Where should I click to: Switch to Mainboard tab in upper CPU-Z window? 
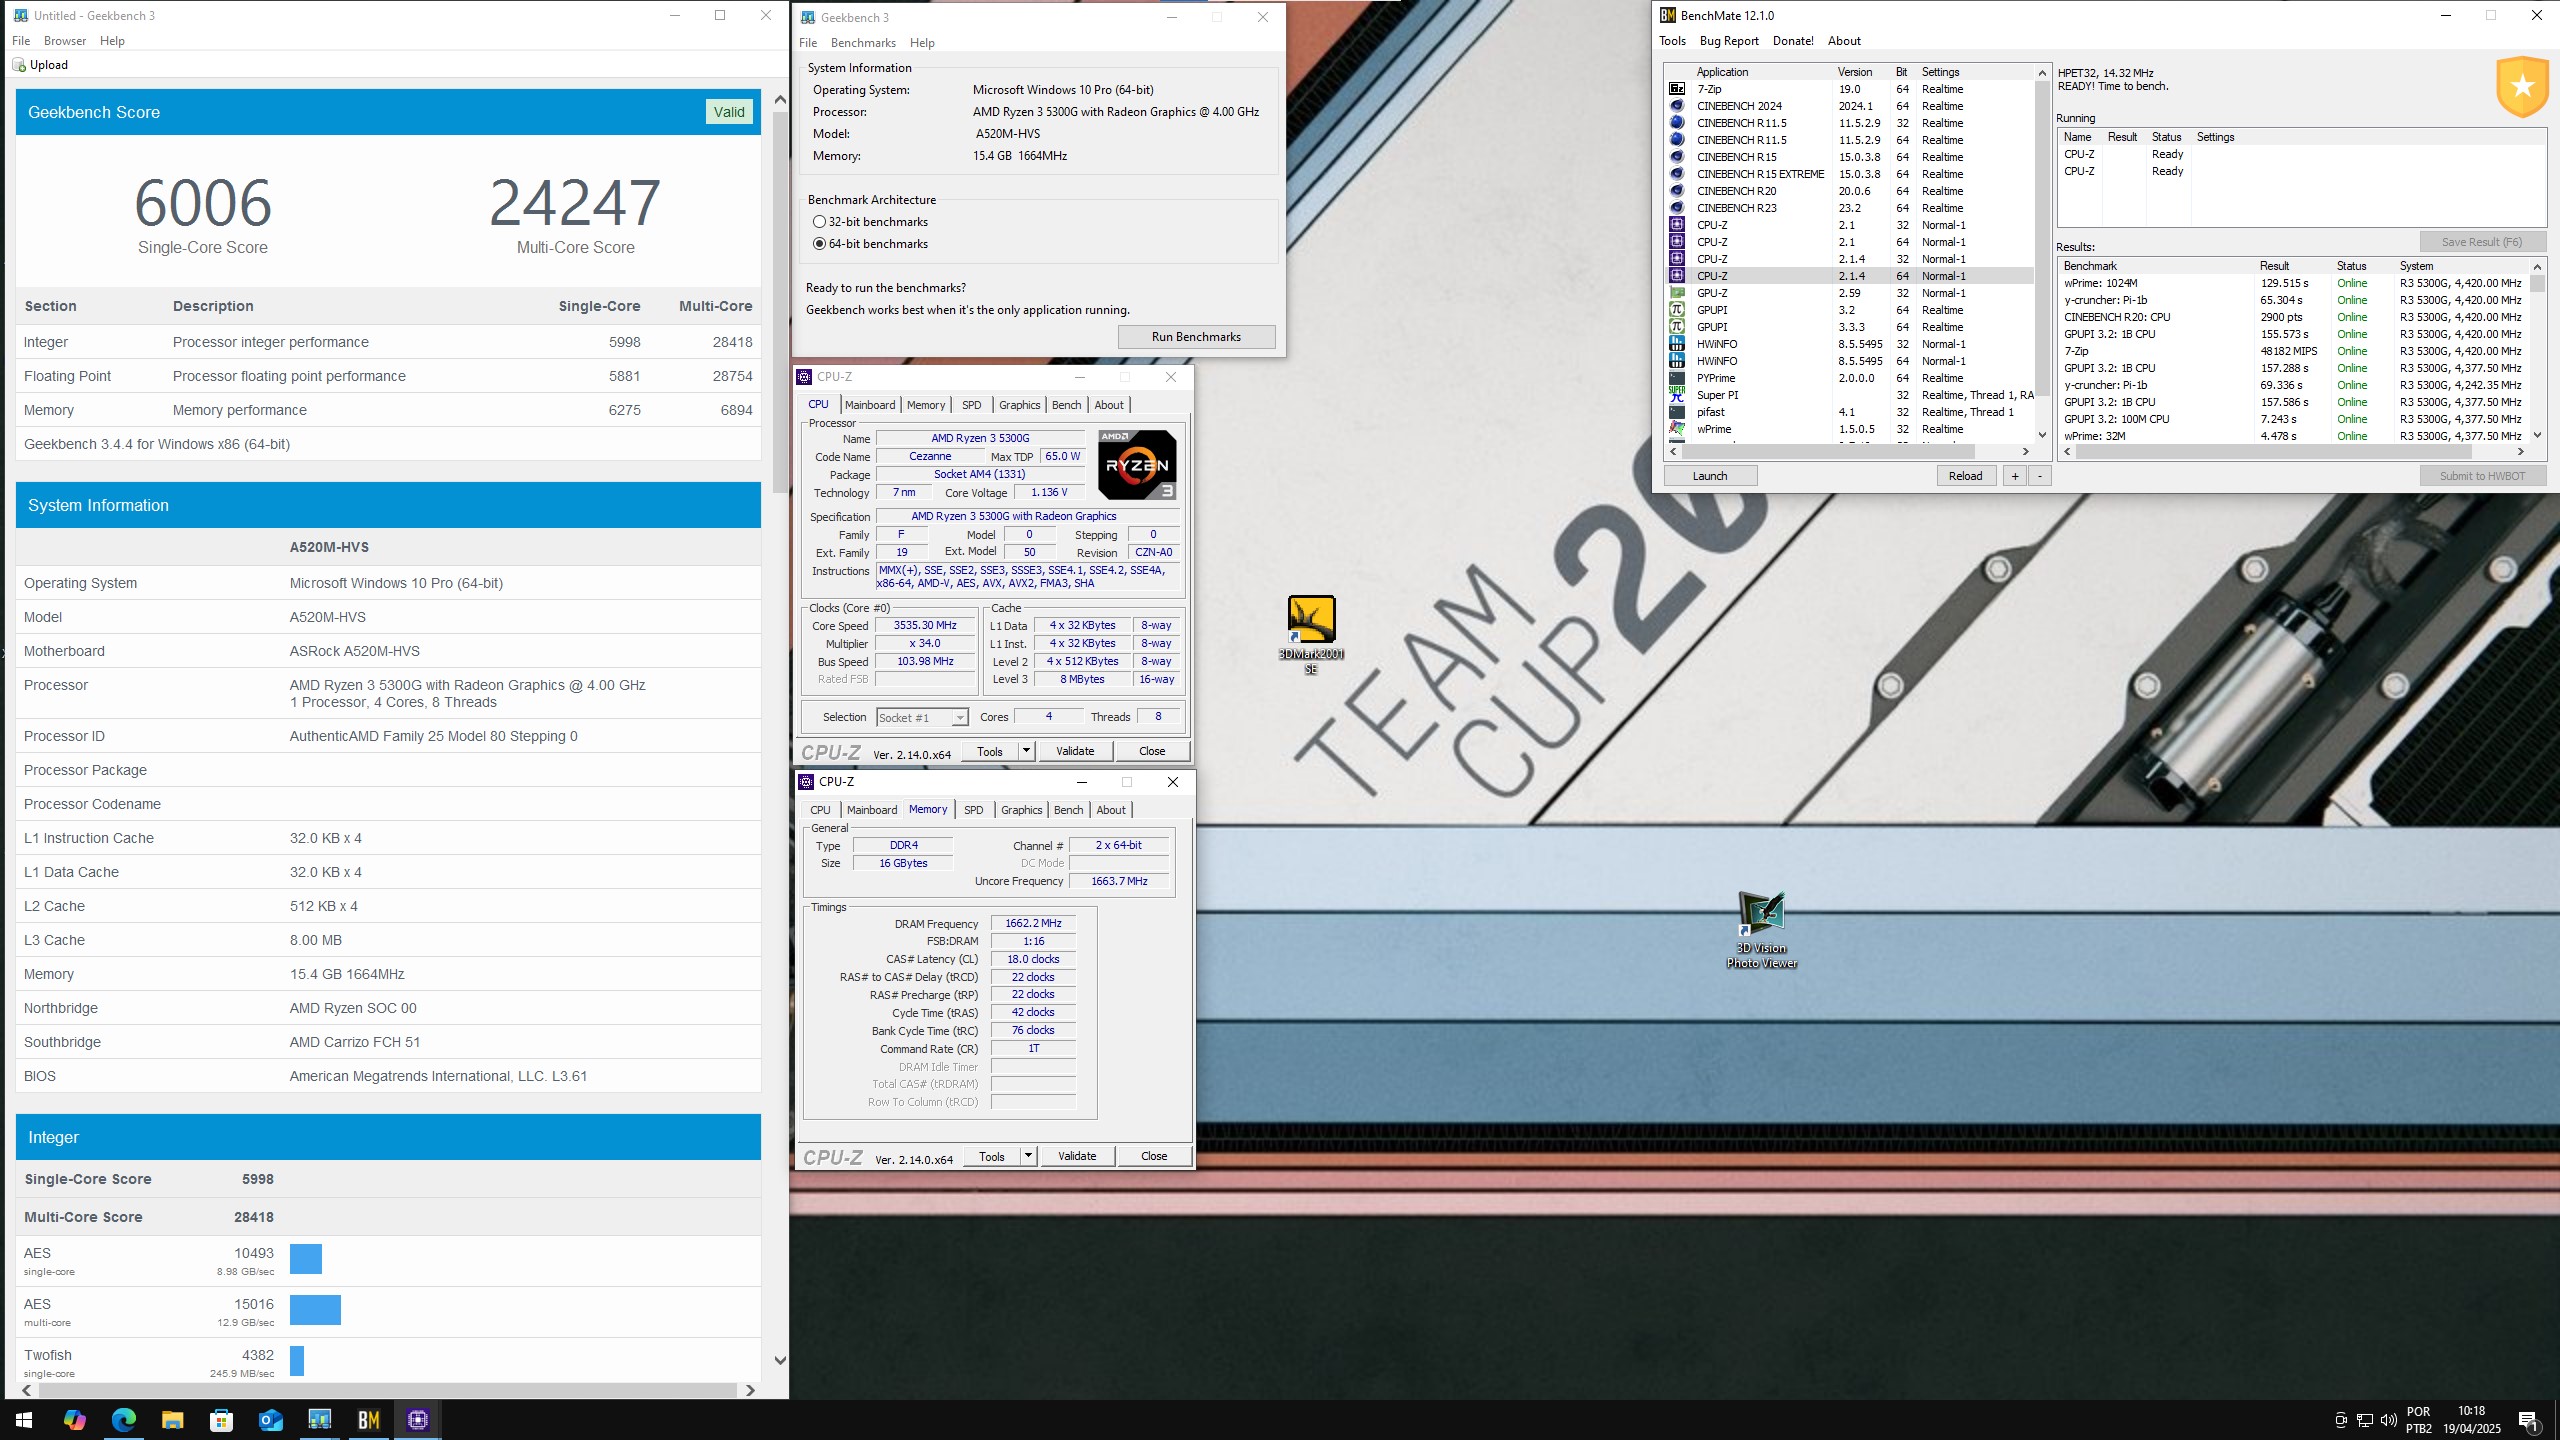[870, 405]
